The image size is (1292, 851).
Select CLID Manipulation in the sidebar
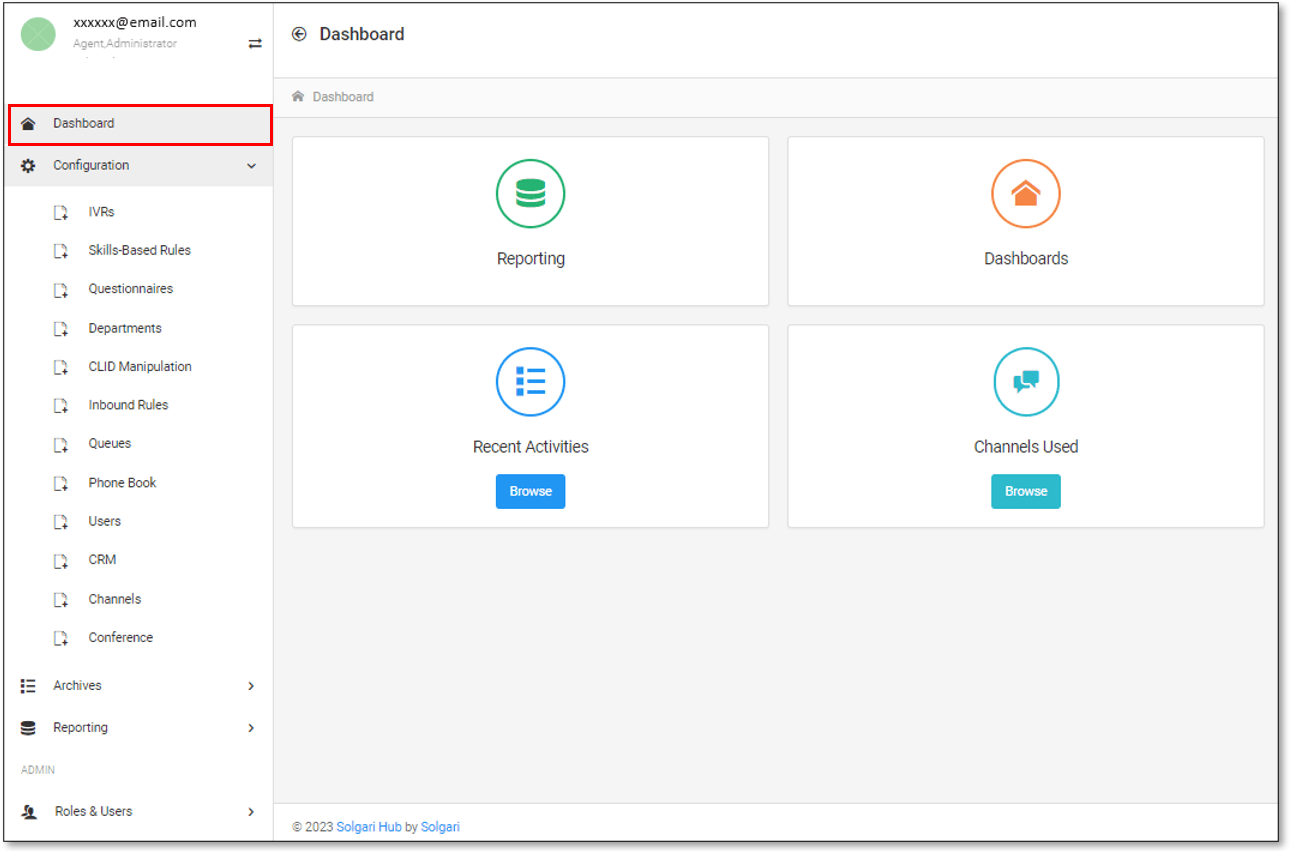[x=139, y=366]
